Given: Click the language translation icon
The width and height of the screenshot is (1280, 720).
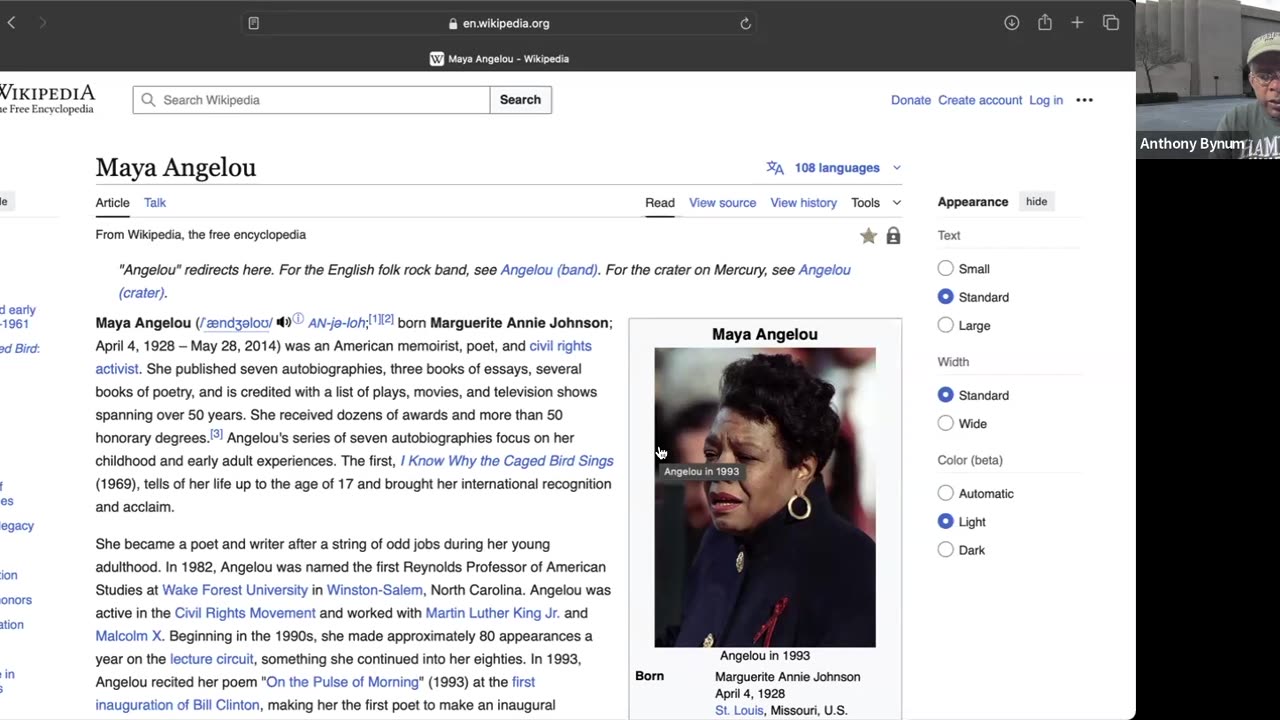Looking at the screenshot, I should tap(775, 168).
